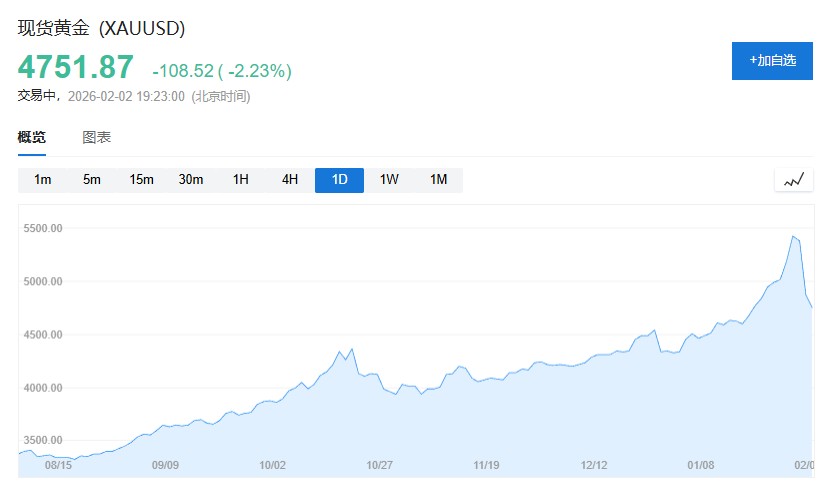Switch chart to 30m interval

tap(191, 180)
